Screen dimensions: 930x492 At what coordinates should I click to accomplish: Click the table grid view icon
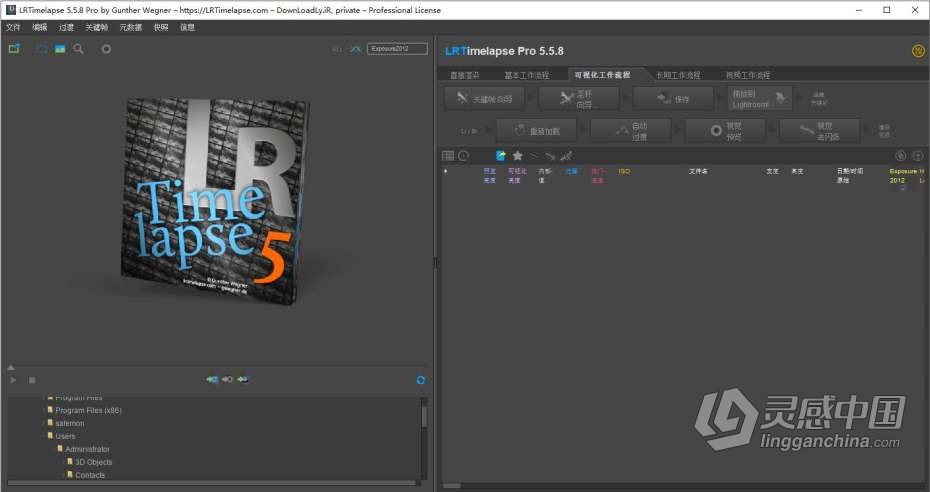click(448, 156)
